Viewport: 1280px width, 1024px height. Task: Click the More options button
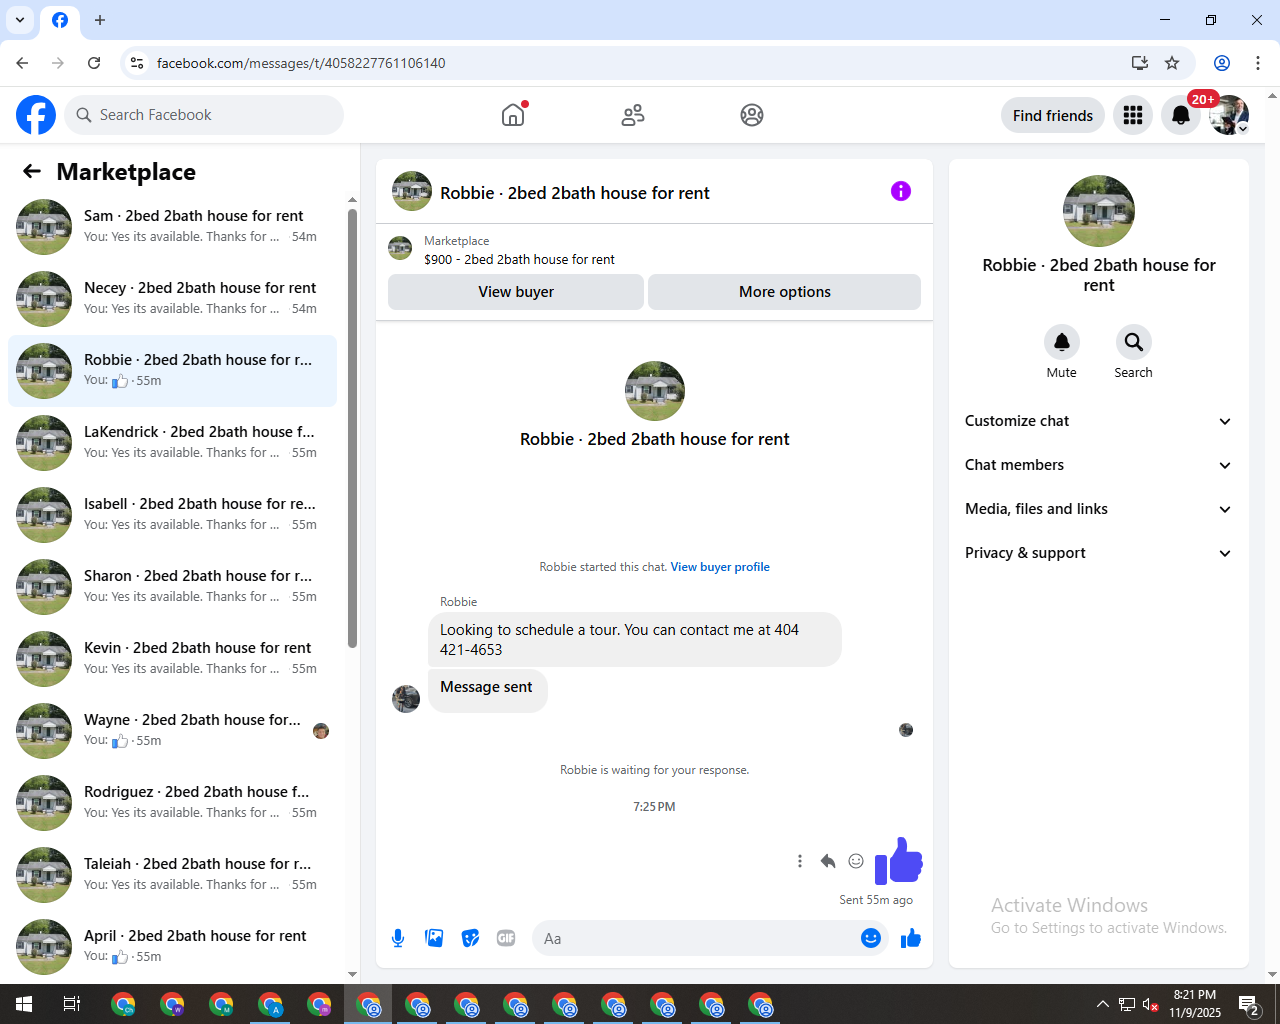point(785,292)
